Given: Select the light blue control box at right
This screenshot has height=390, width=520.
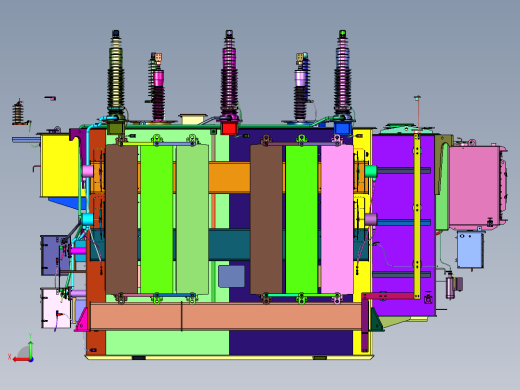Looking at the screenshot, I should [470, 249].
